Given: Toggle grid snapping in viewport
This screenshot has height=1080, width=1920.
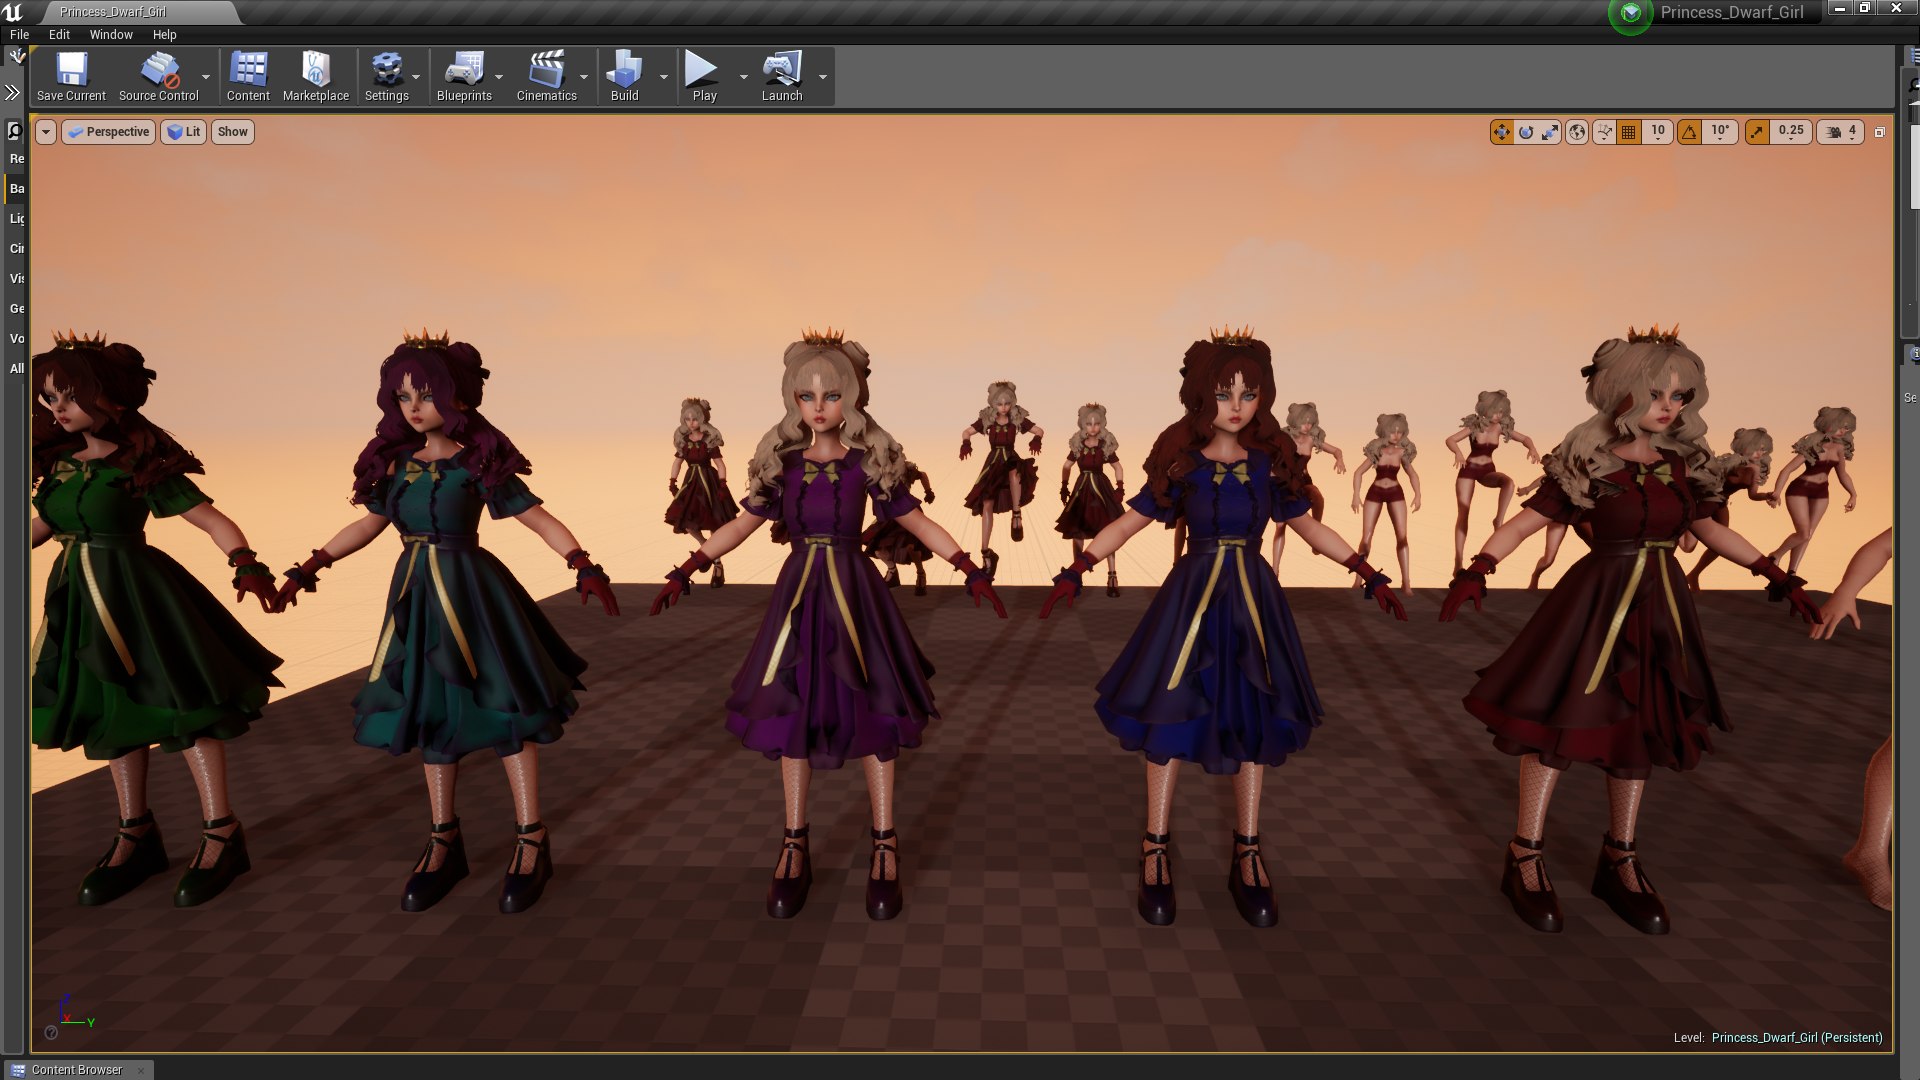Looking at the screenshot, I should pos(1629,132).
